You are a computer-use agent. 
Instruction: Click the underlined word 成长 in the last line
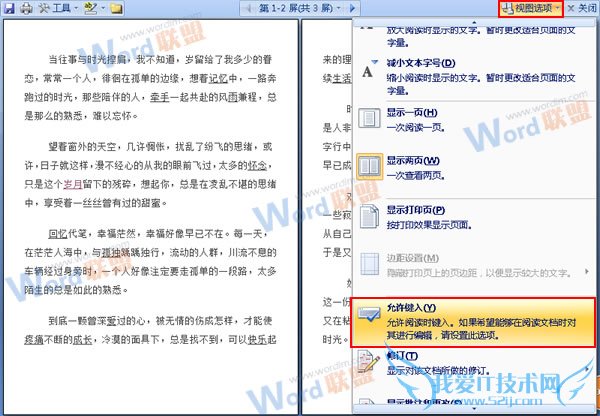(x=82, y=339)
